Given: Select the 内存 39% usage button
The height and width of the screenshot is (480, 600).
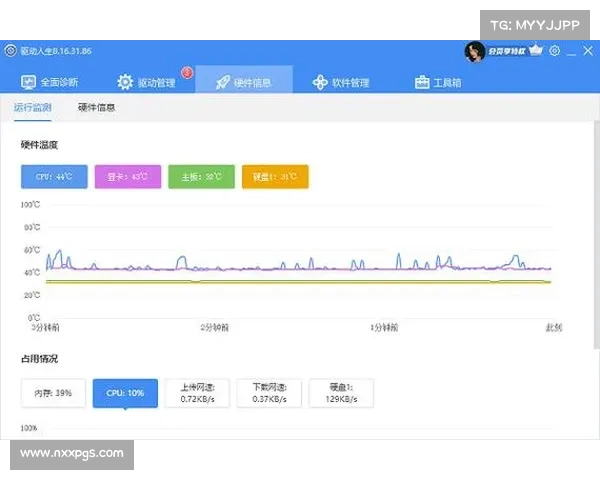Looking at the screenshot, I should (x=53, y=393).
